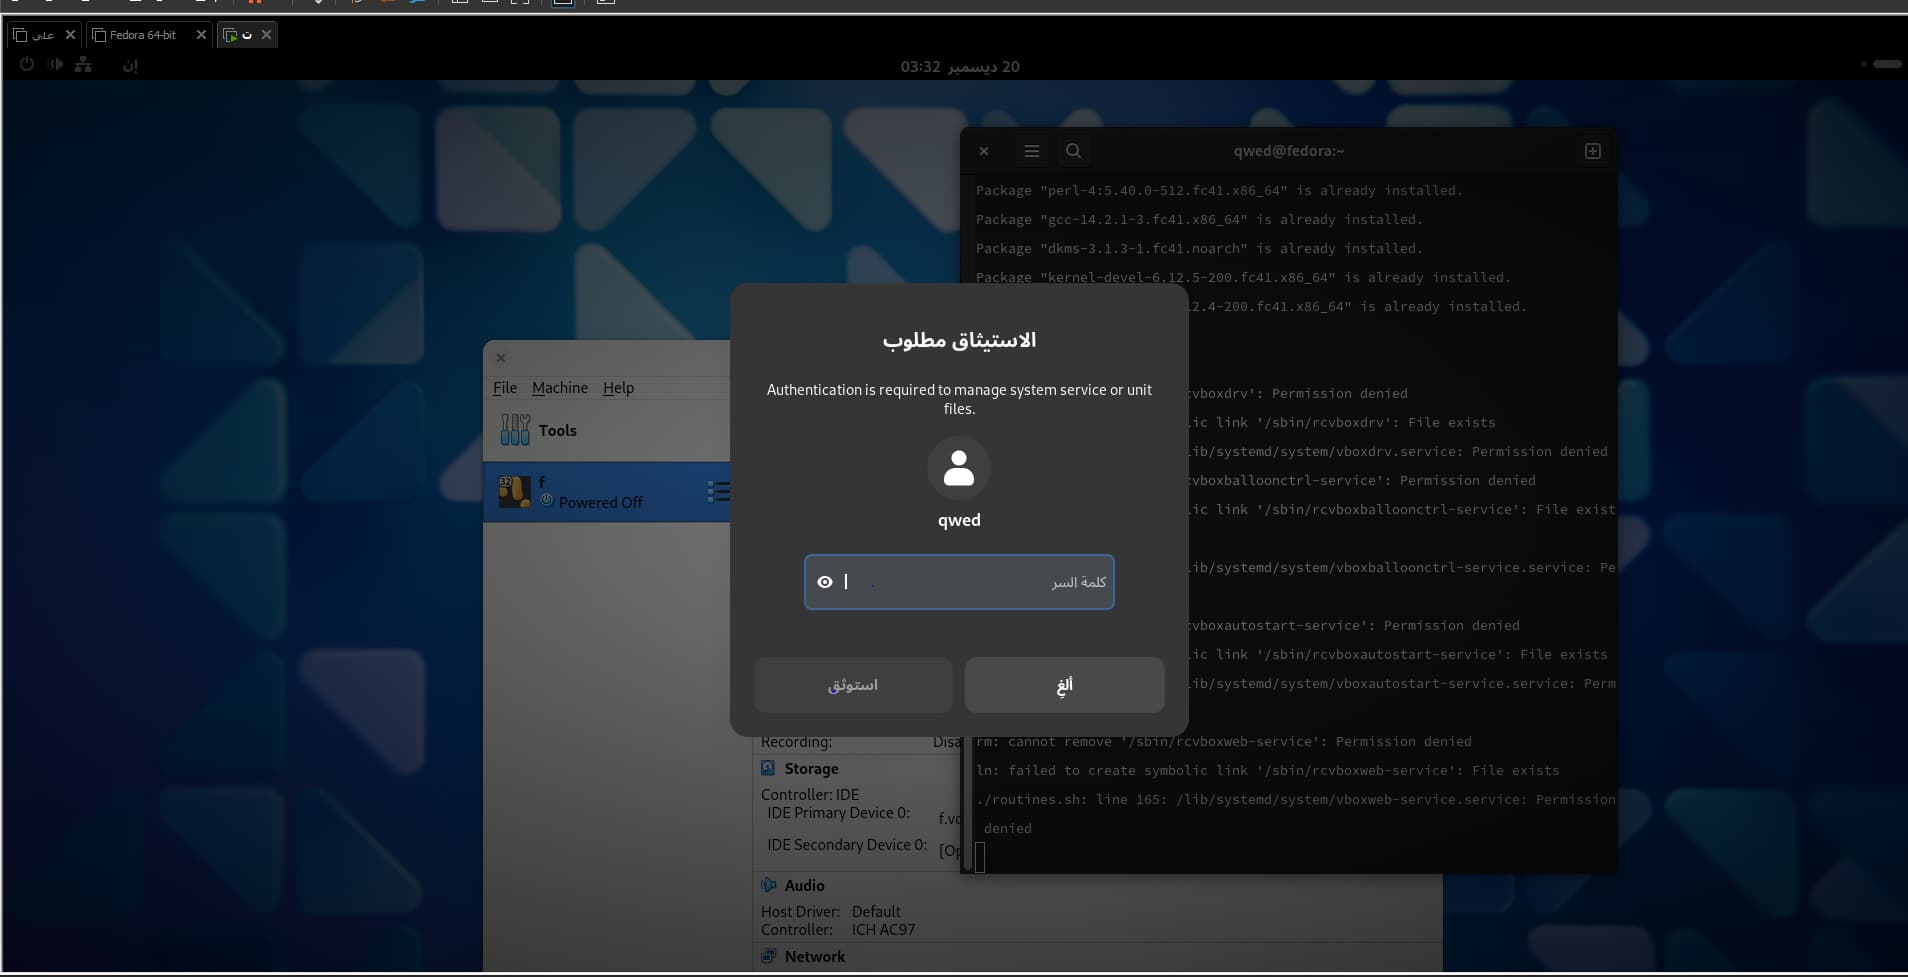Toggle password visibility eye icon

pos(824,582)
